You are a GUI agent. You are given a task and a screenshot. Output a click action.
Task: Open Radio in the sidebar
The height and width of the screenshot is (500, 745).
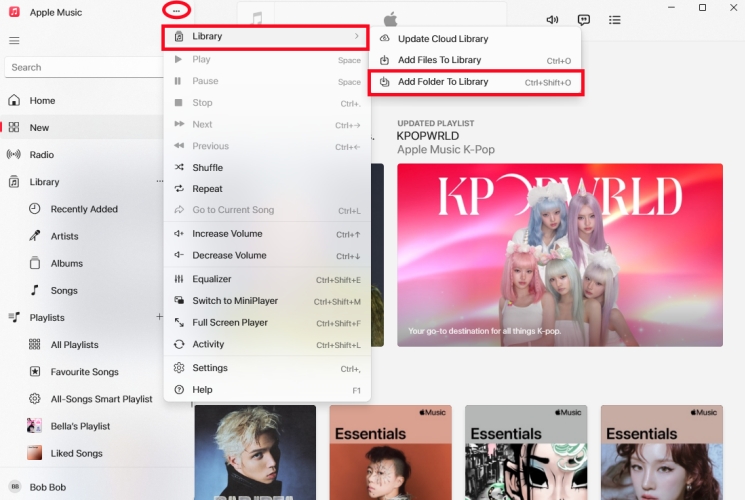pos(82,154)
